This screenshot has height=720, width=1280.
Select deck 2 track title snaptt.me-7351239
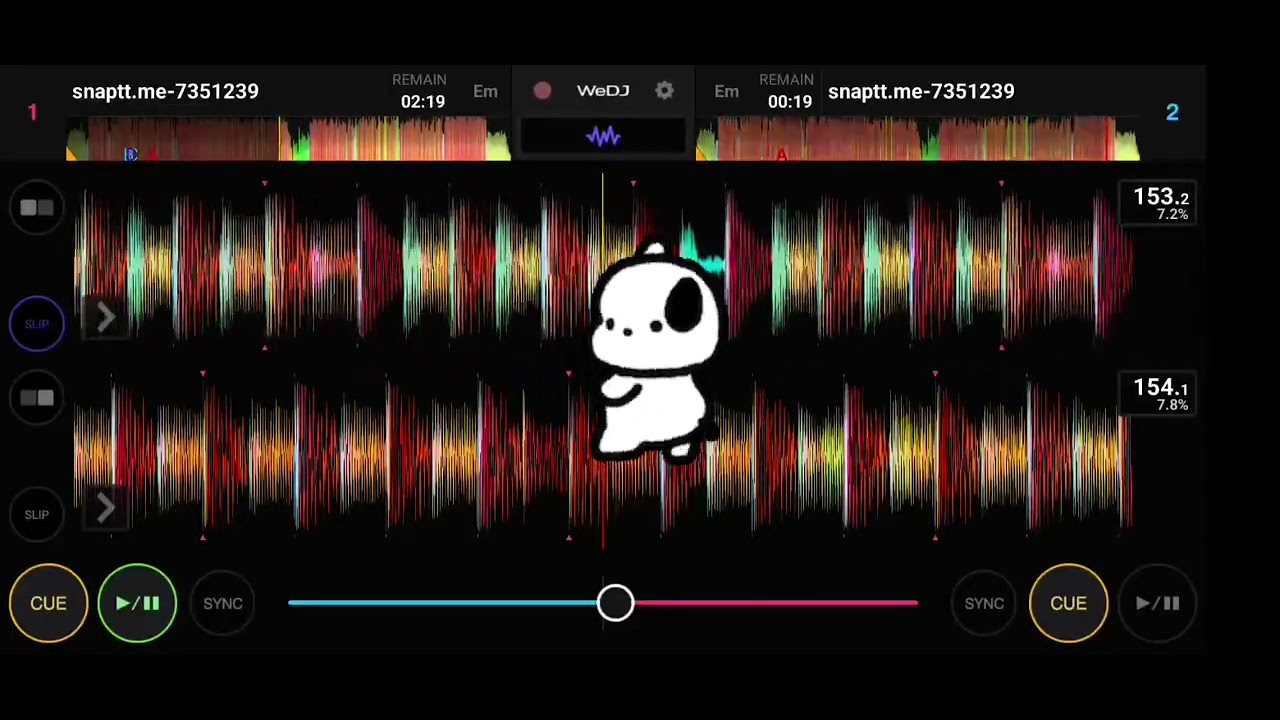tap(921, 91)
